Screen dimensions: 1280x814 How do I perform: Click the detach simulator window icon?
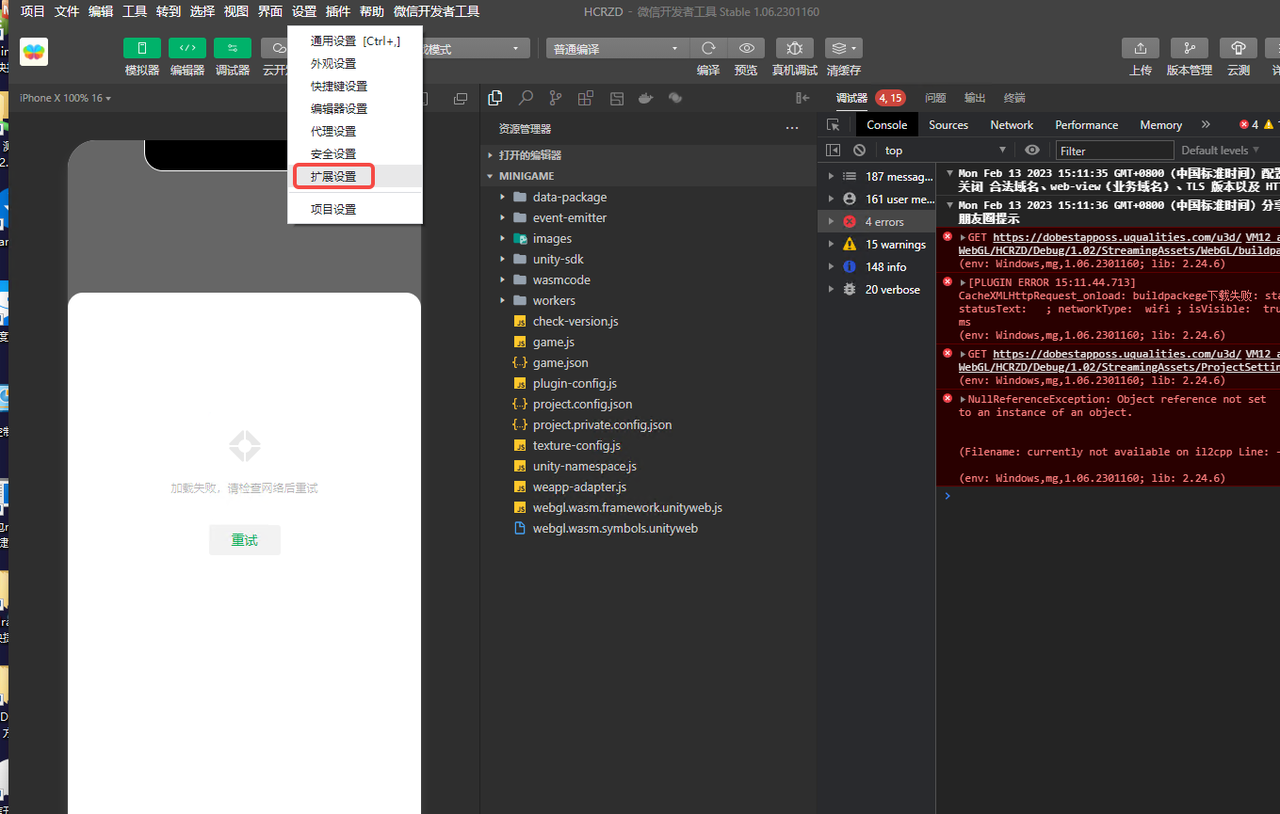pos(460,98)
